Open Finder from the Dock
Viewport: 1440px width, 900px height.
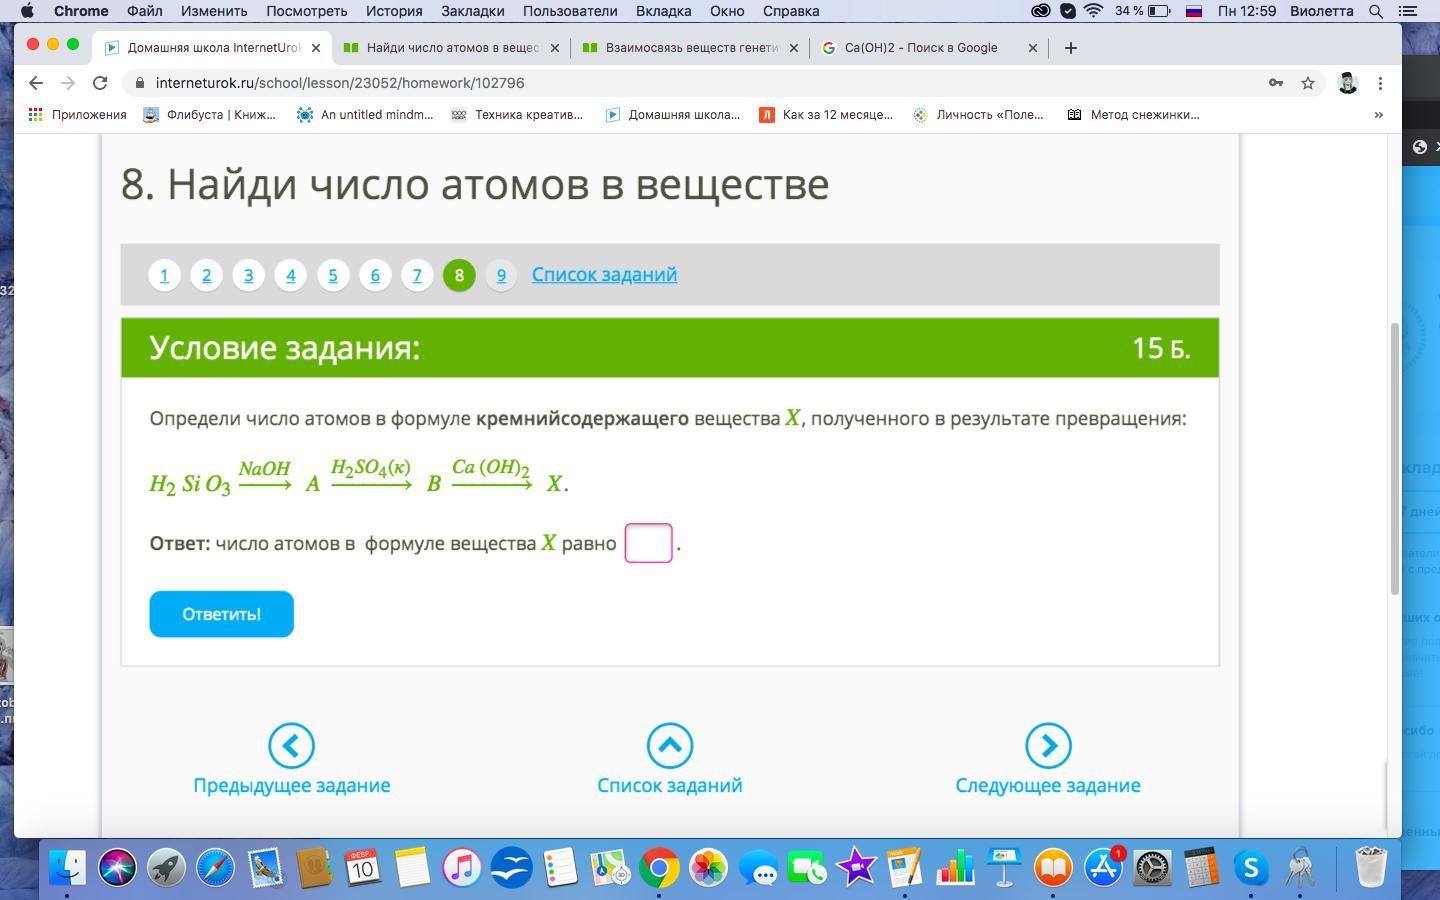point(68,867)
